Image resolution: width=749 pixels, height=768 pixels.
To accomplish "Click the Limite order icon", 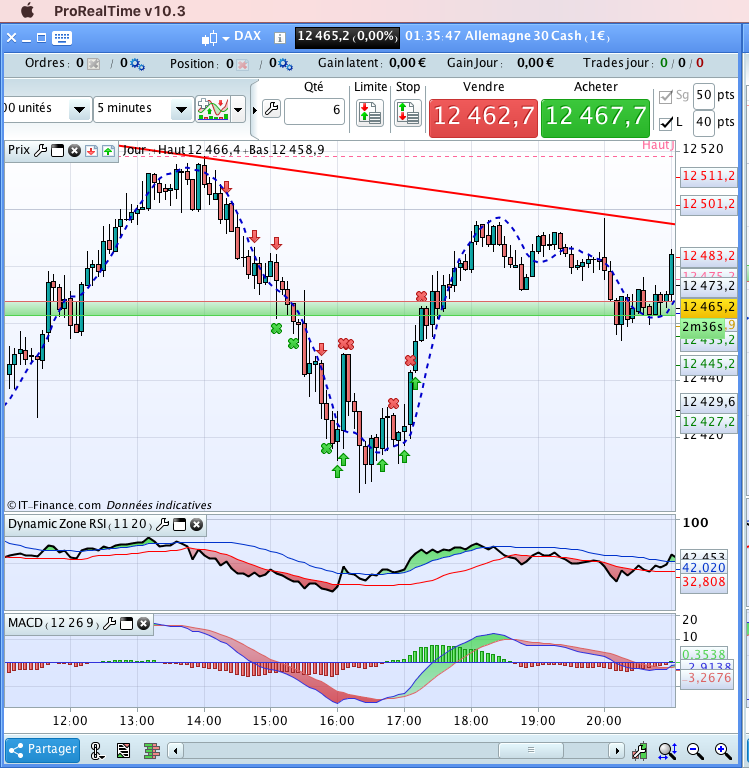I will (370, 113).
